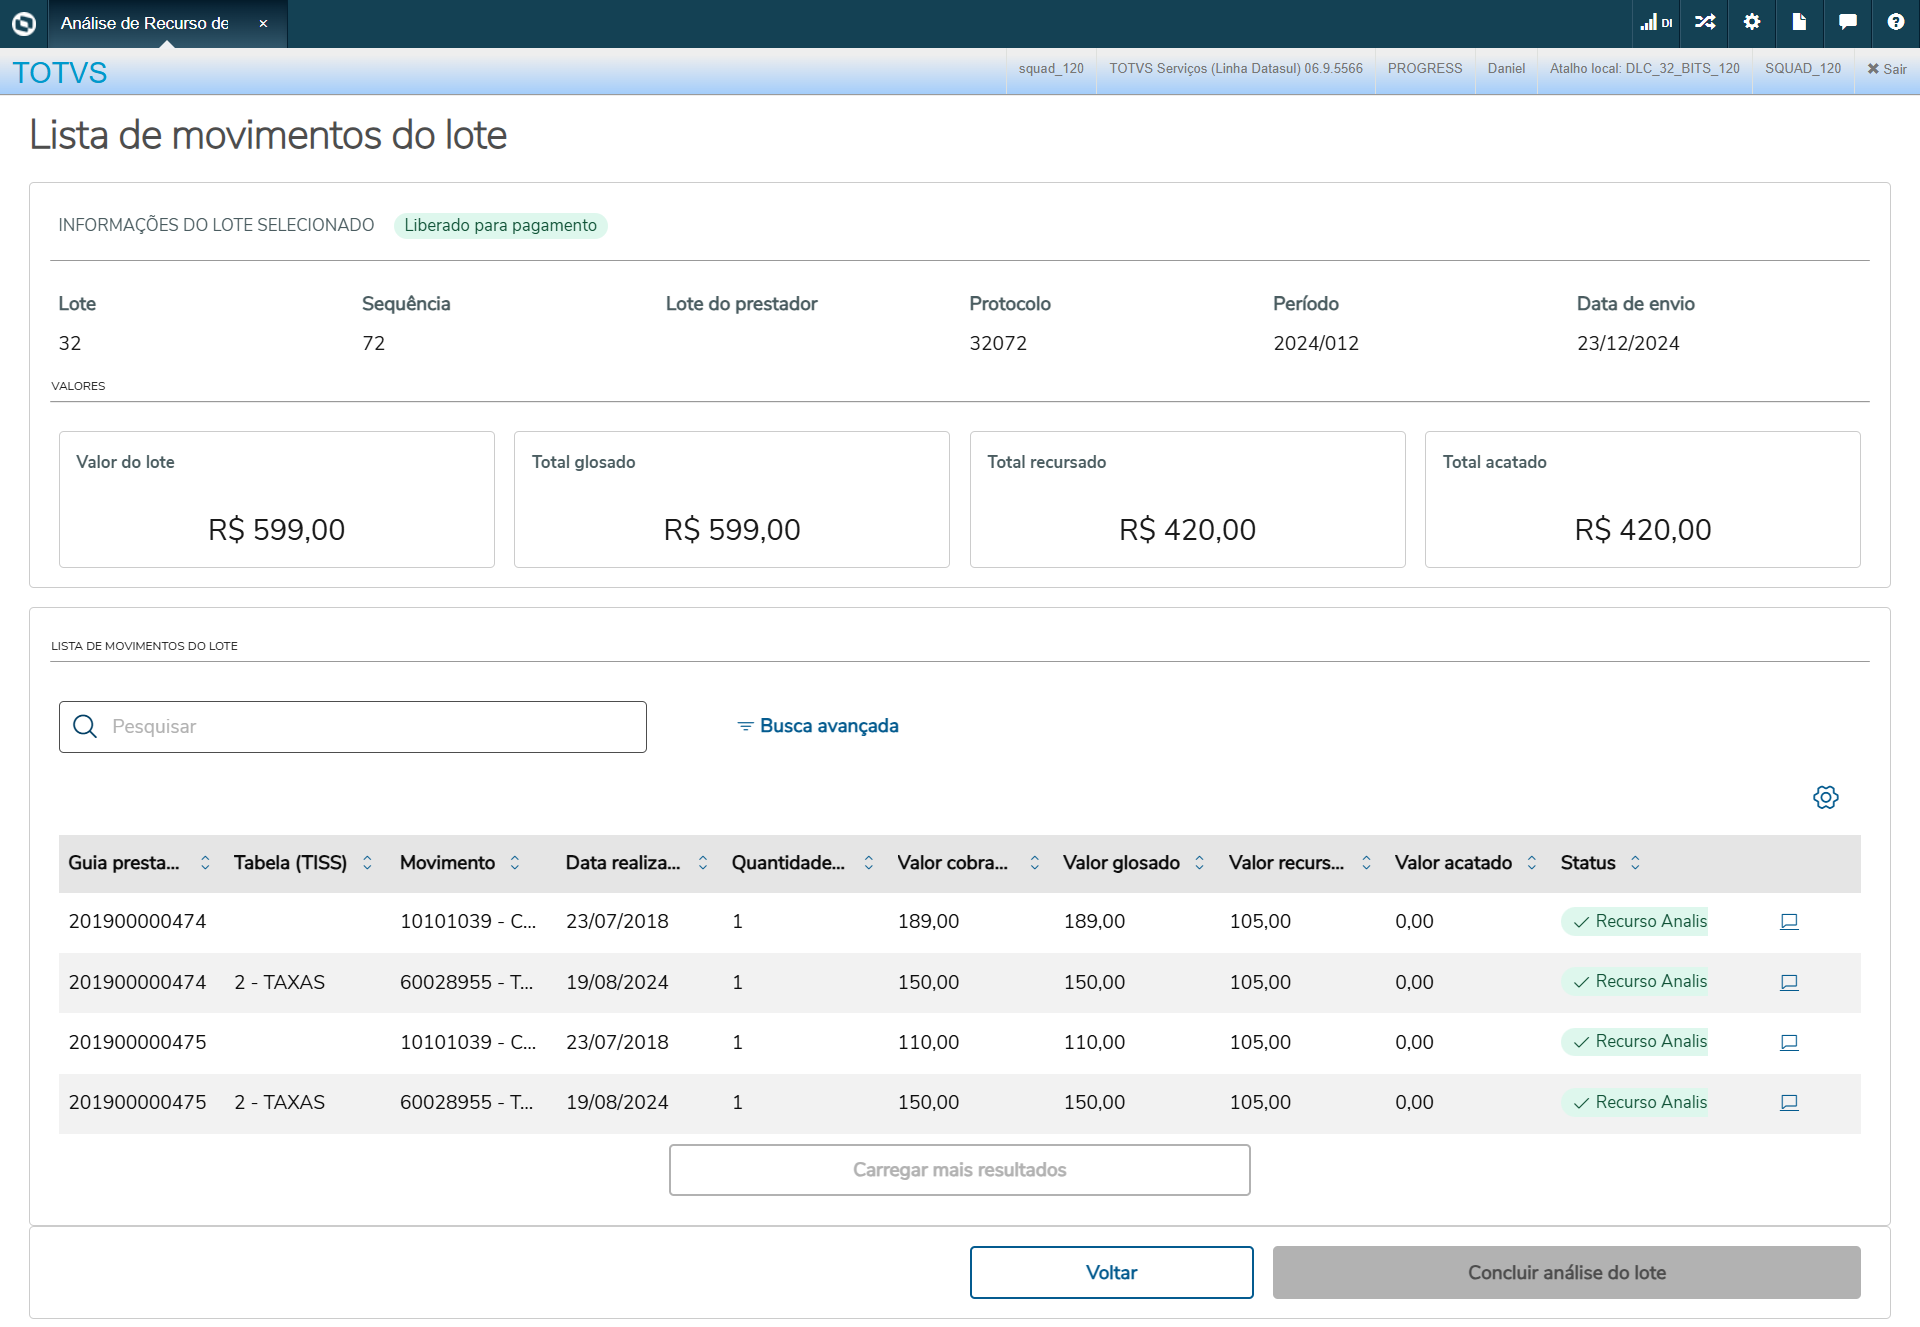Viewport: 1920px width, 1327px height.
Task: Open the chat bubble icon in top bar
Action: [x=1847, y=22]
